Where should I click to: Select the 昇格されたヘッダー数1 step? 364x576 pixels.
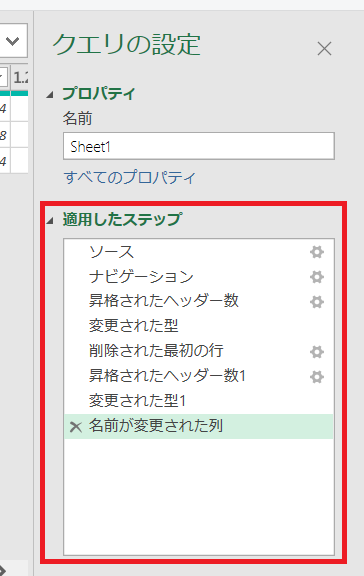(199, 376)
